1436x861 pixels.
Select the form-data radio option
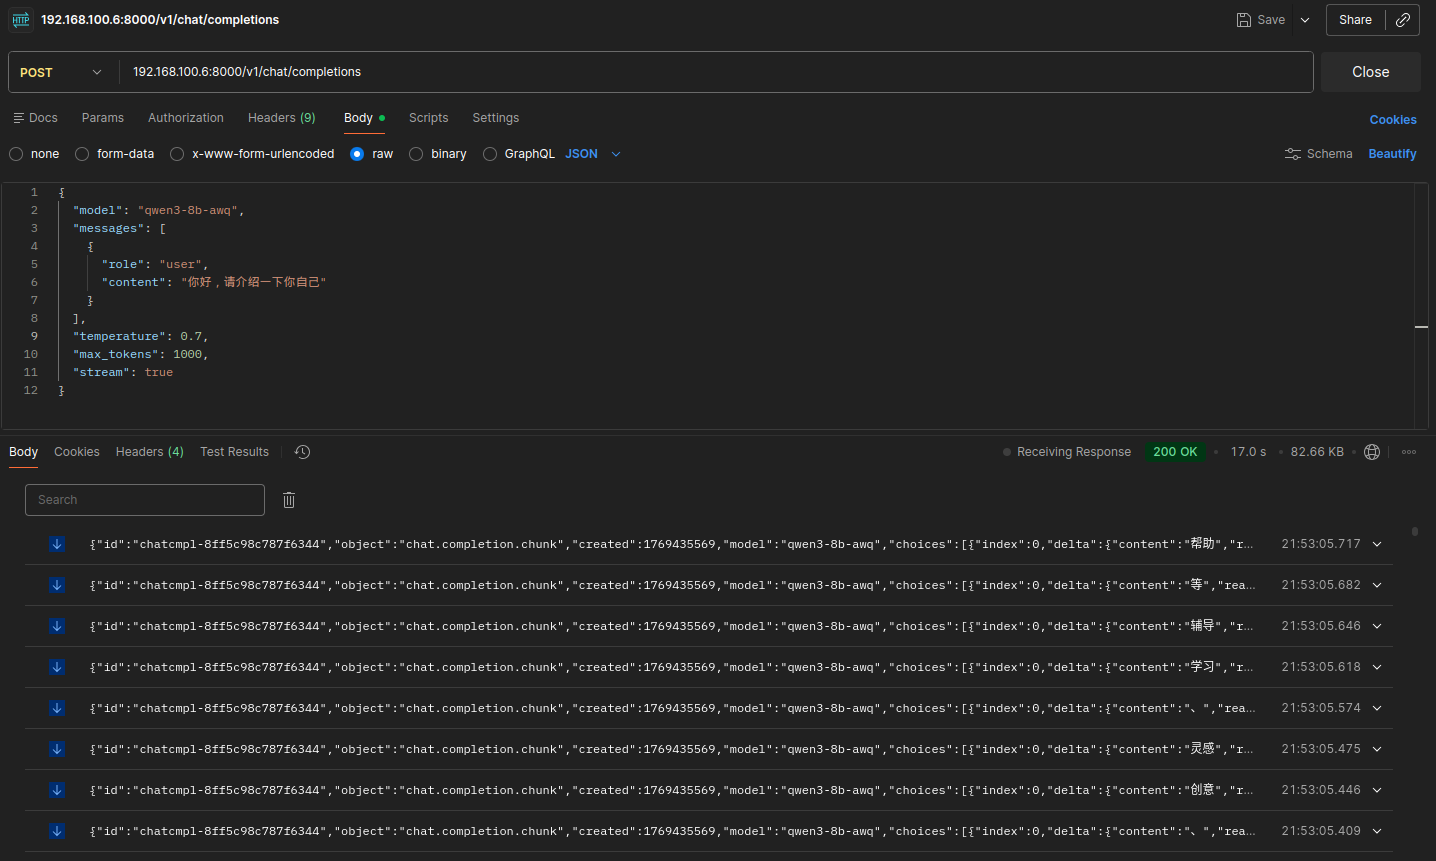[82, 154]
